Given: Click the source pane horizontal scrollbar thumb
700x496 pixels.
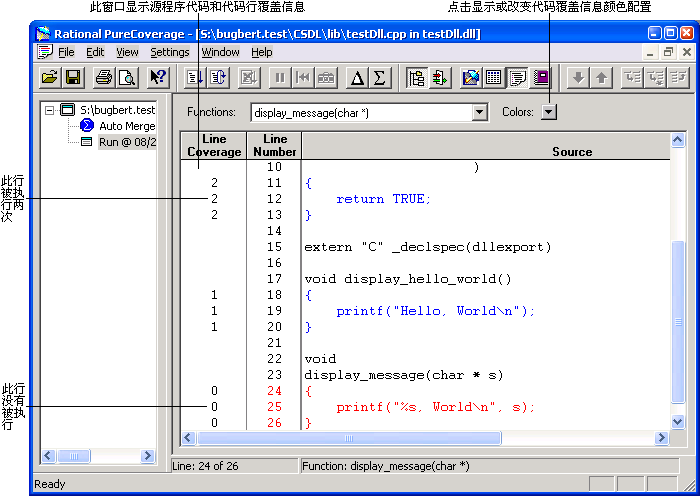Looking at the screenshot, I should tap(349, 438).
